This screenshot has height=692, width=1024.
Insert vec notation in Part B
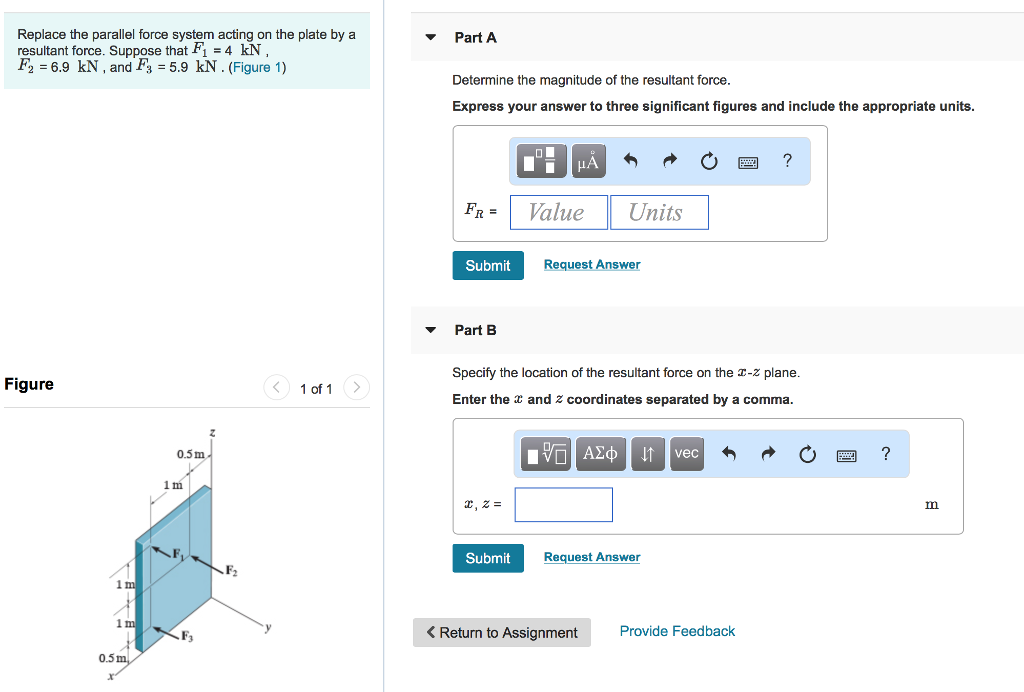(x=686, y=453)
